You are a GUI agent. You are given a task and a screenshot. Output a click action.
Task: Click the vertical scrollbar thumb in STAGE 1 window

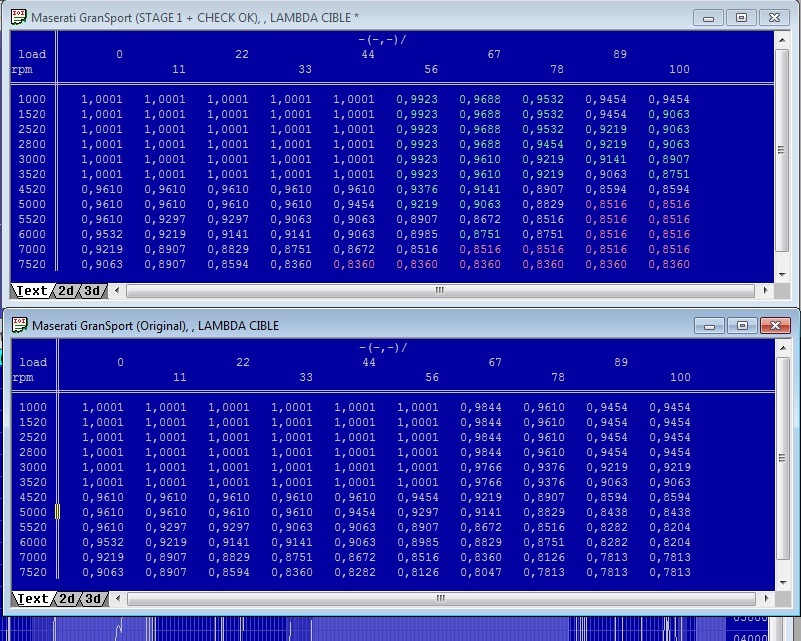(x=782, y=150)
